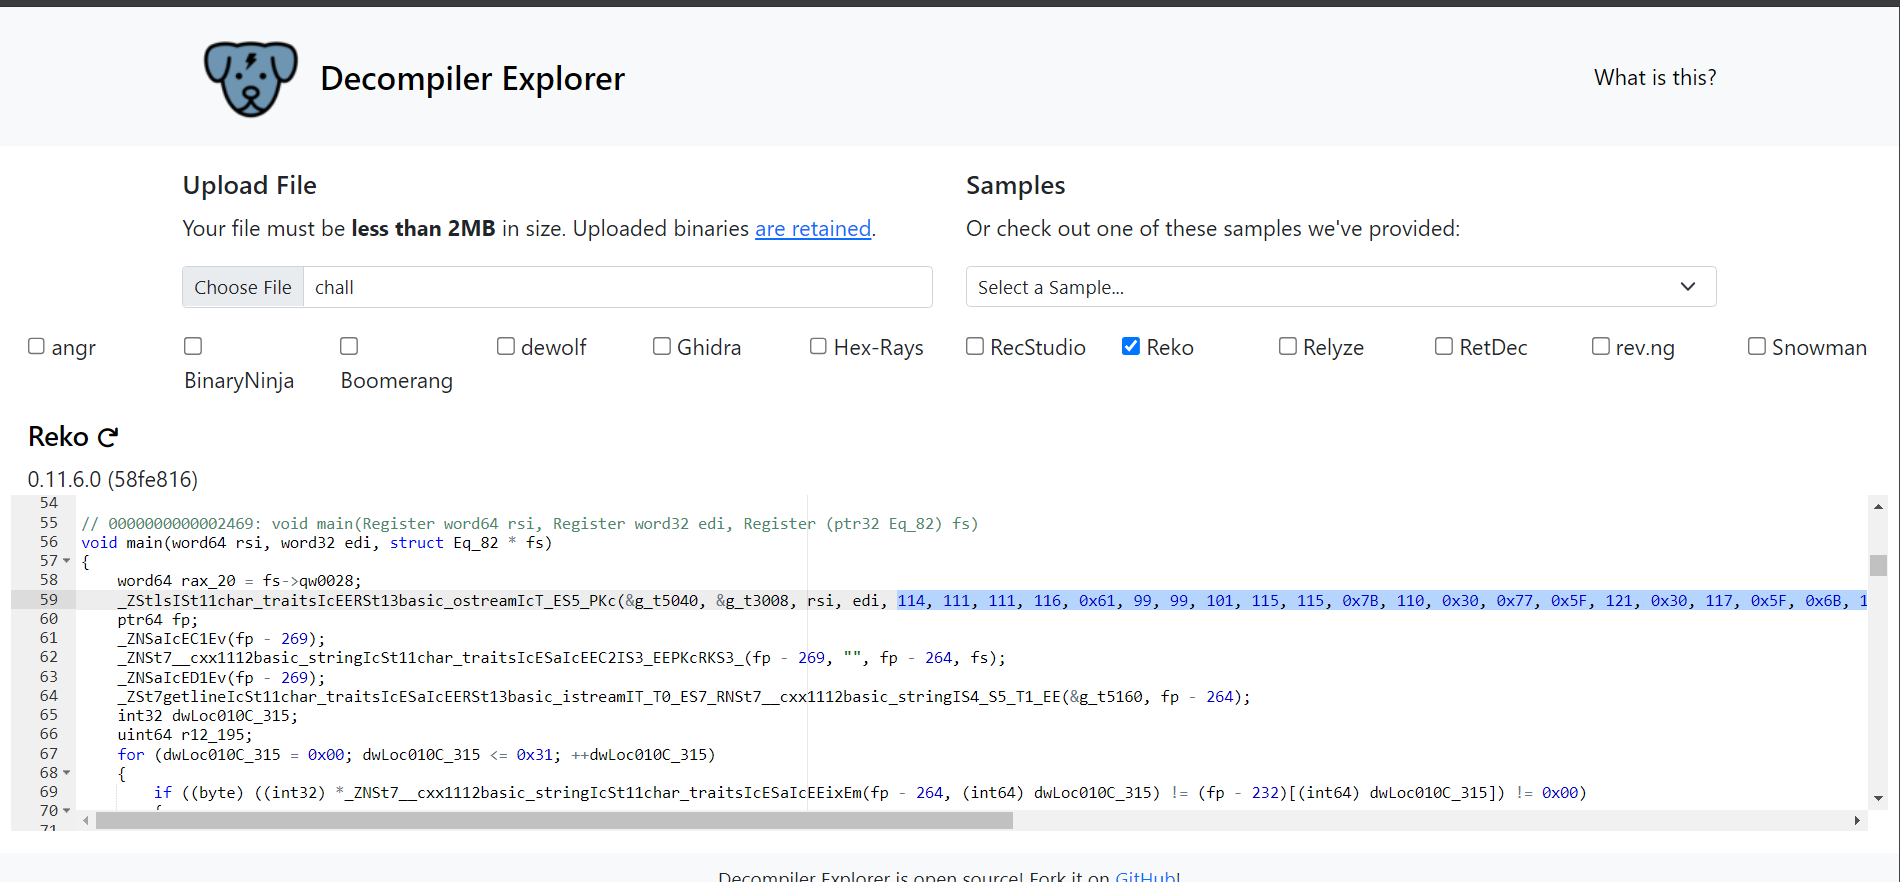Click the Decompiler Explorer title
The width and height of the screenshot is (1900, 882).
click(472, 78)
